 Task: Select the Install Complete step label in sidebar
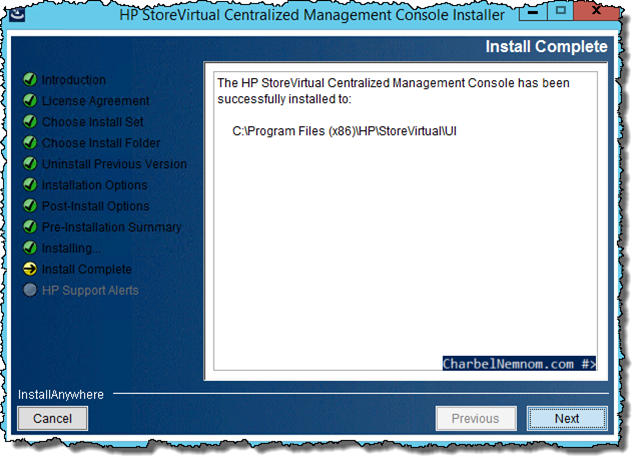point(87,269)
